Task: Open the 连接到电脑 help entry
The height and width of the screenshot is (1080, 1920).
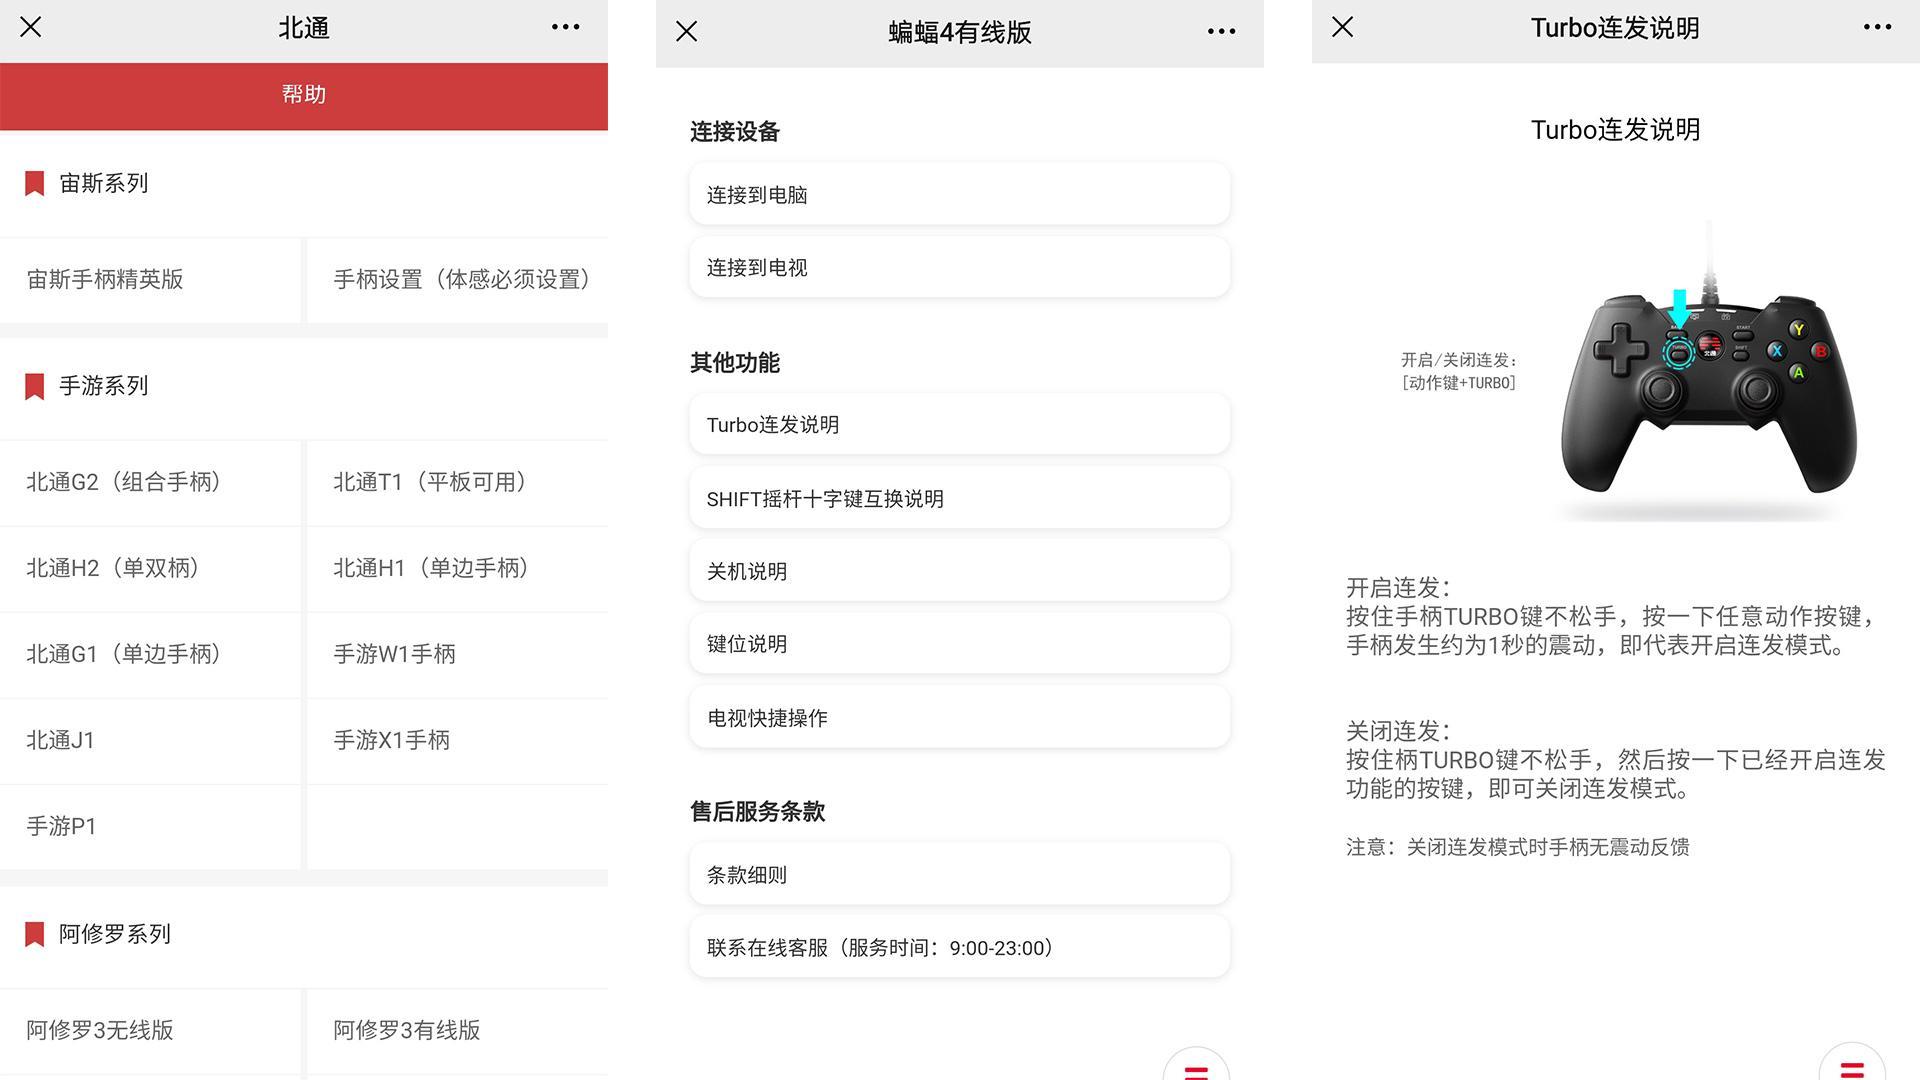Action: click(x=958, y=194)
